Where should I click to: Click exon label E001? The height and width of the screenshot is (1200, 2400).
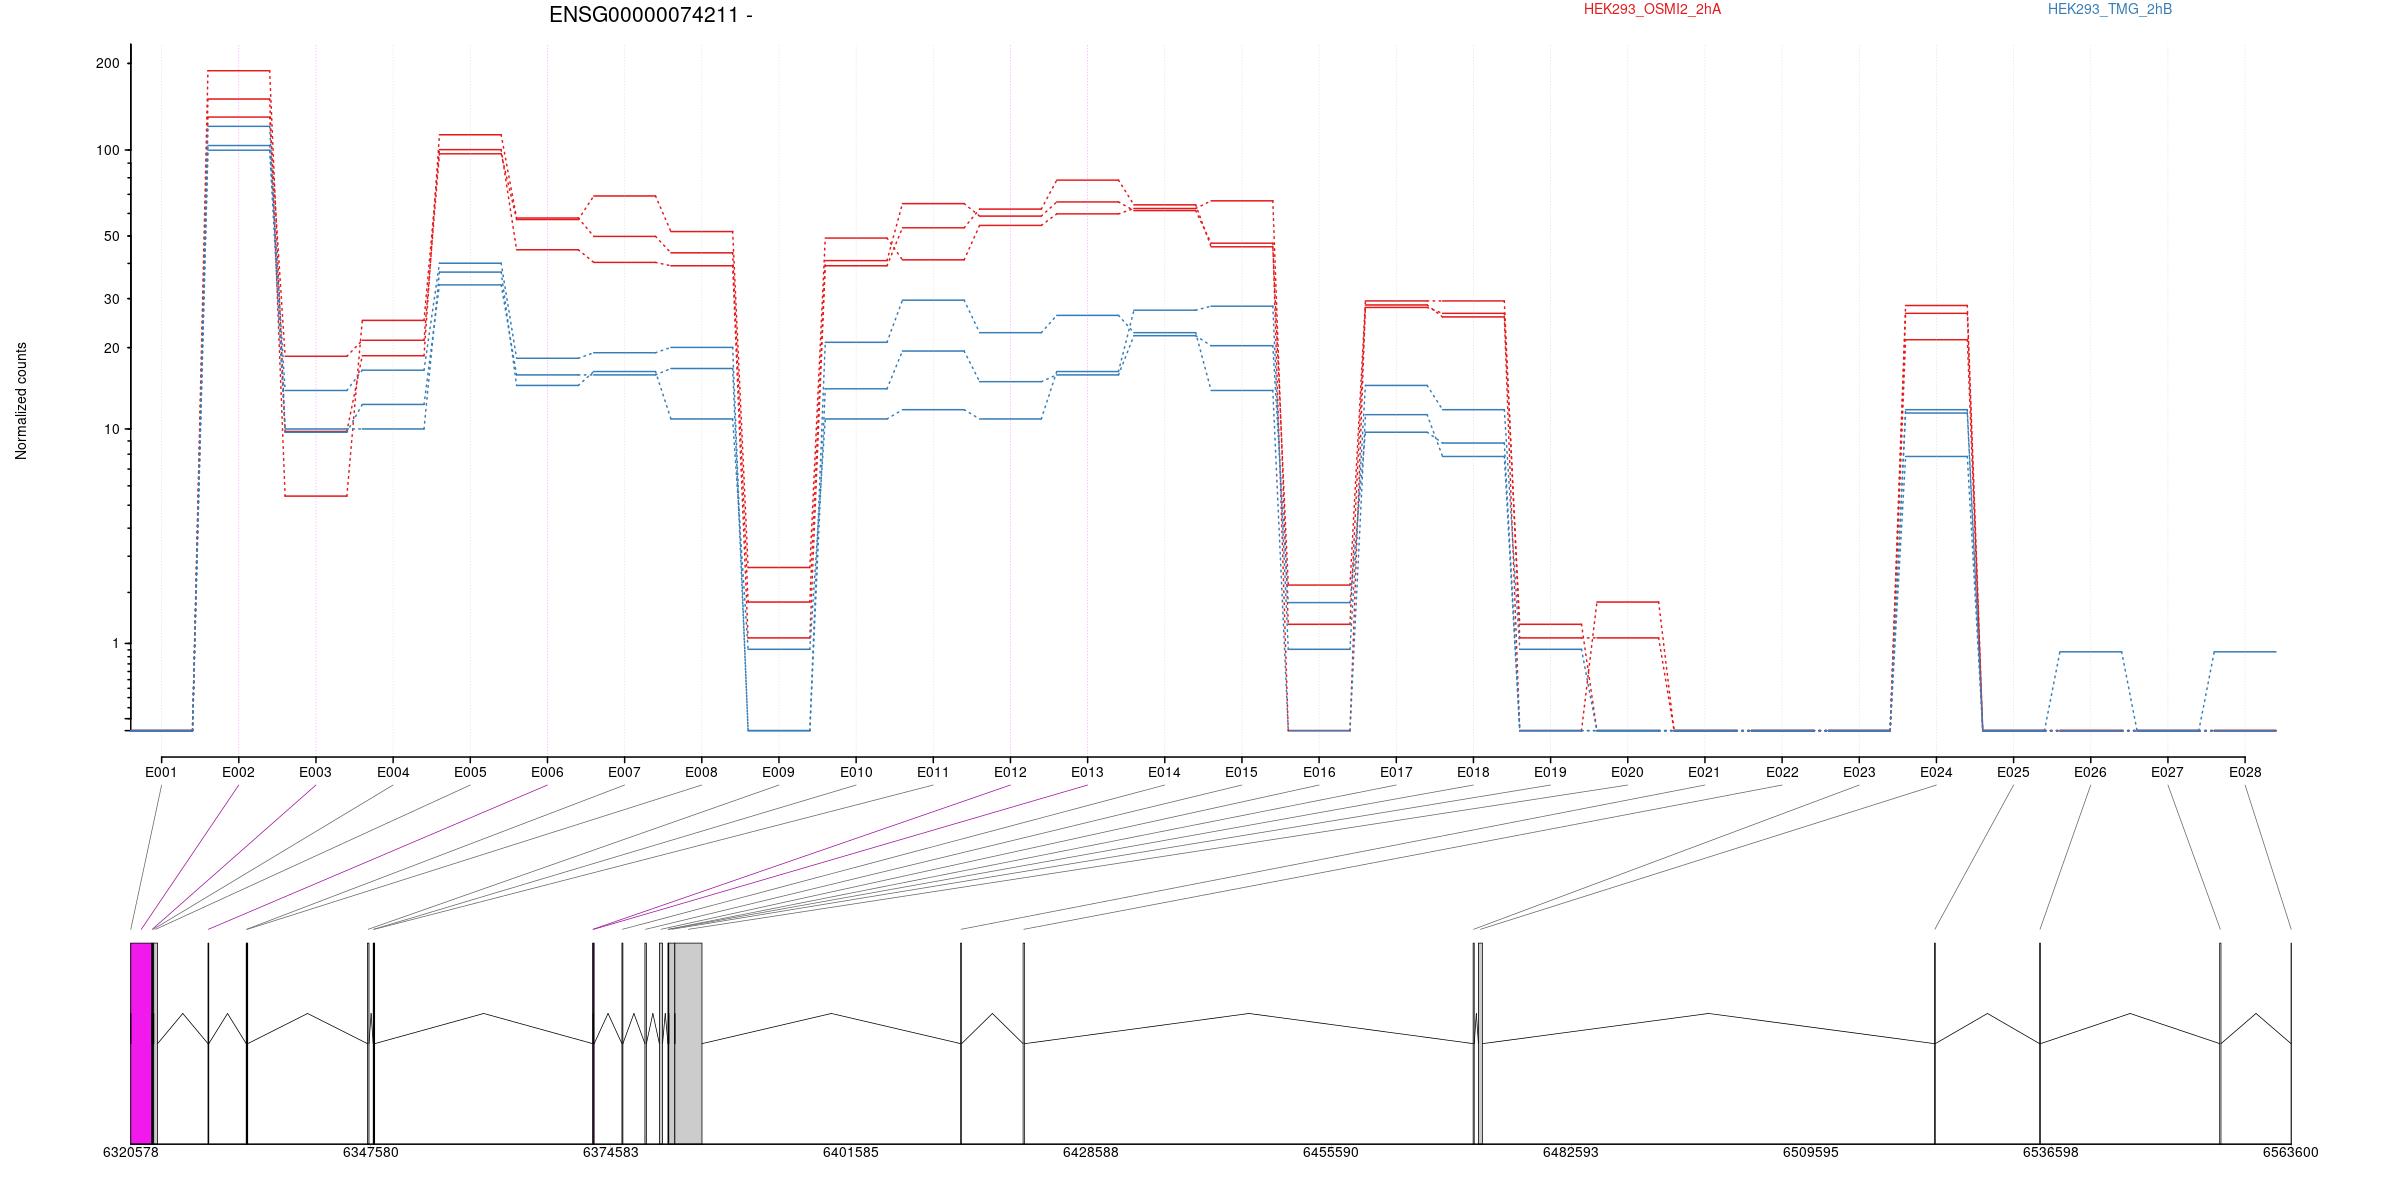tap(161, 772)
